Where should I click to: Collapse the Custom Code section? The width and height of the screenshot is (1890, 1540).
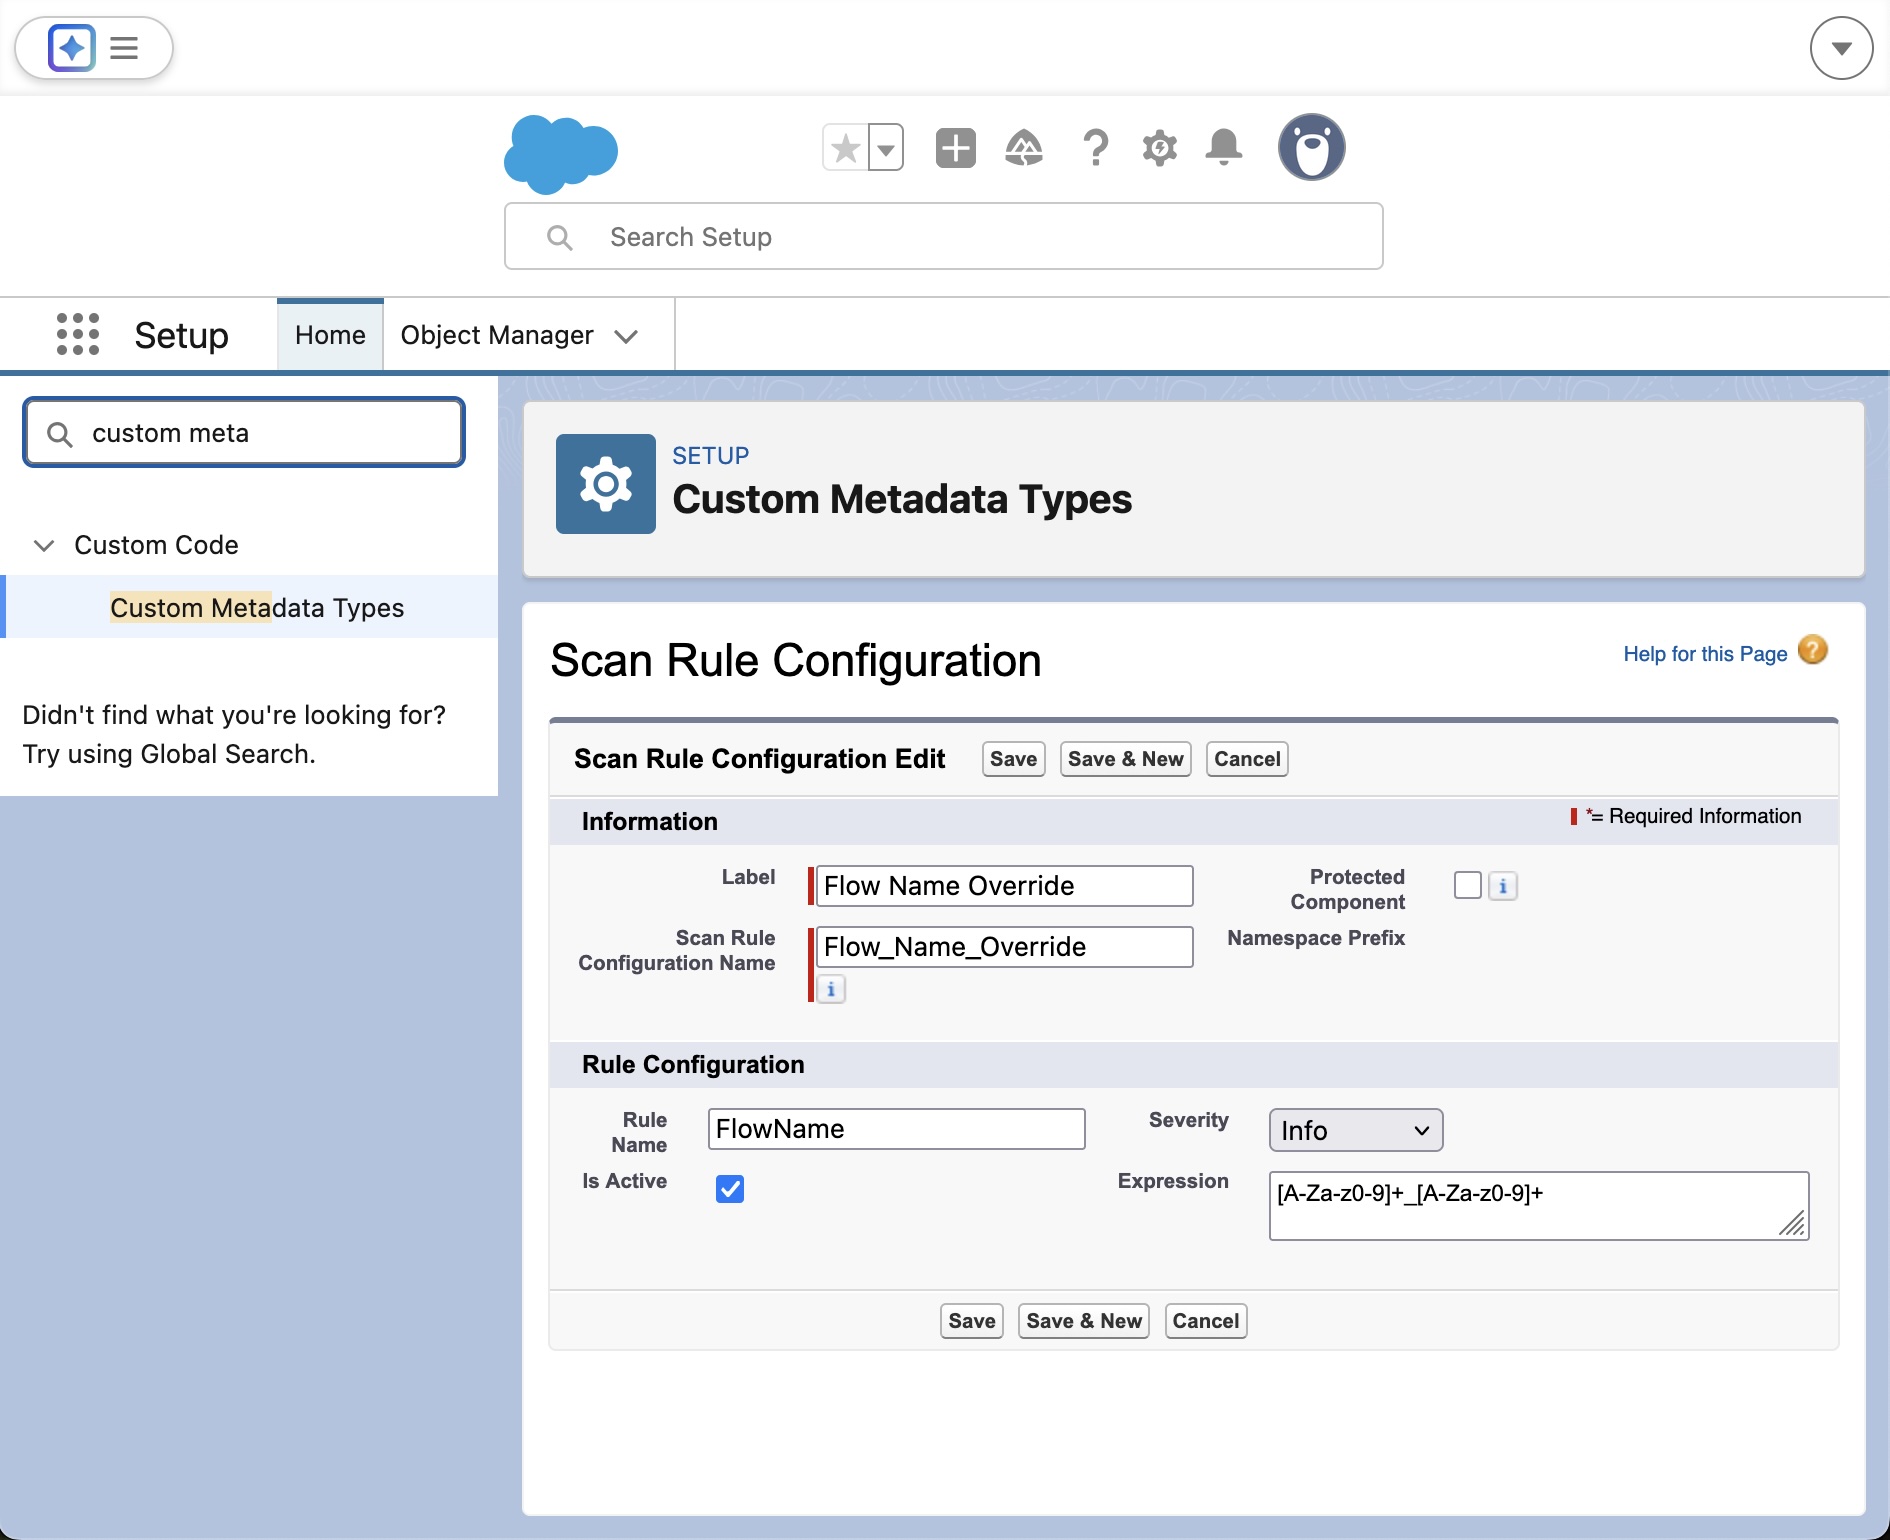[x=44, y=545]
